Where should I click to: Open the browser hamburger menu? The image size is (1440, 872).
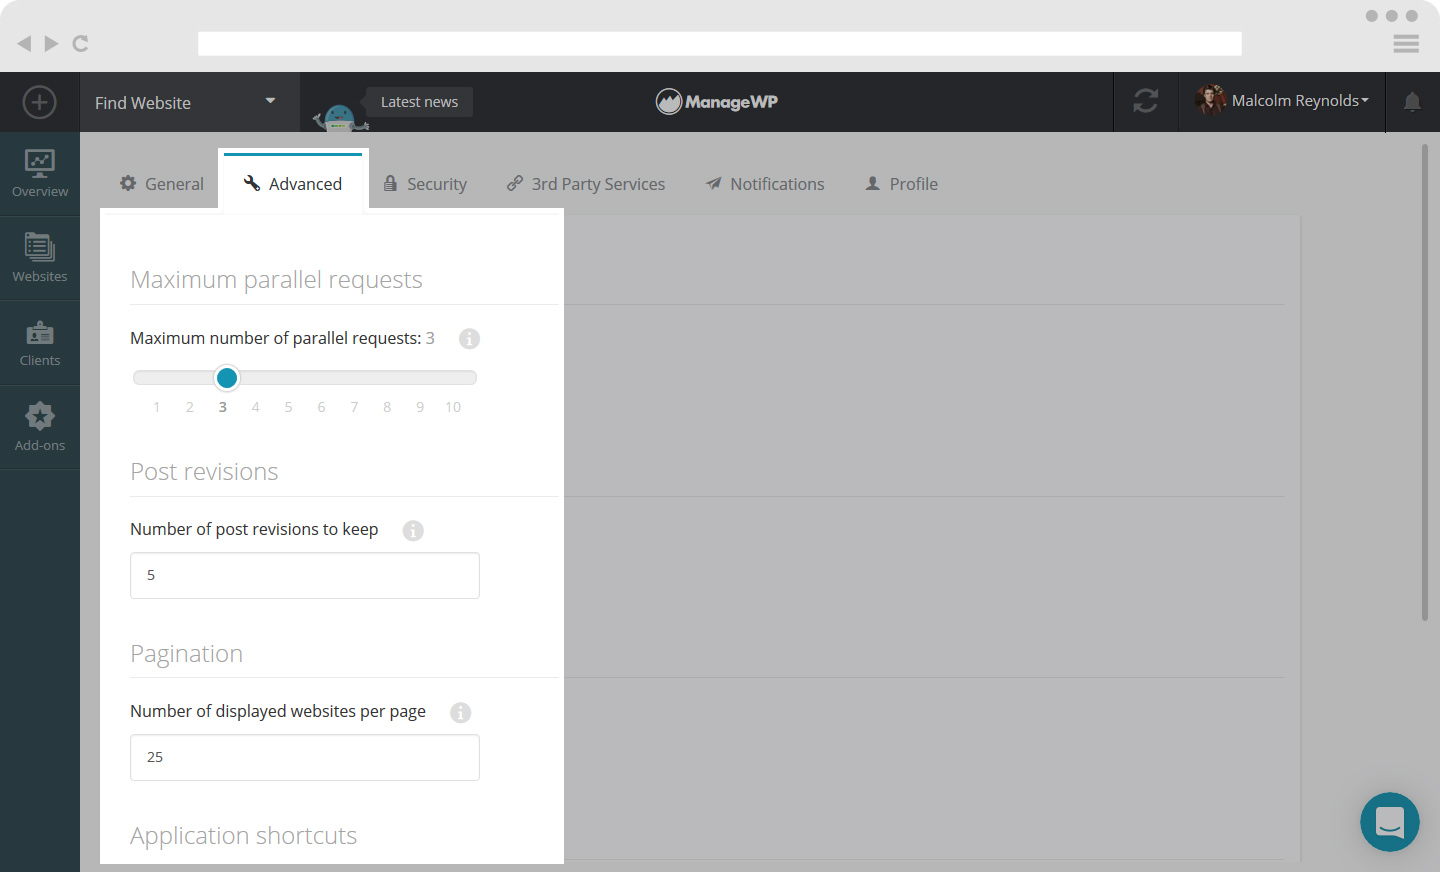click(x=1406, y=43)
